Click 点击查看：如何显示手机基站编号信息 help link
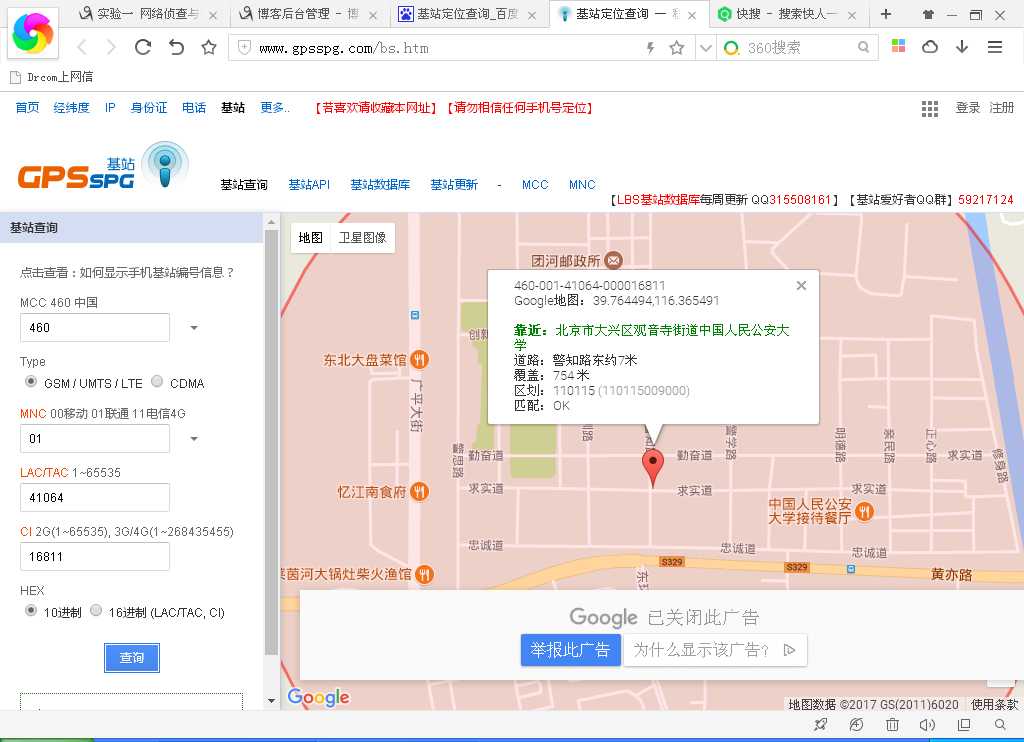 coord(127,272)
